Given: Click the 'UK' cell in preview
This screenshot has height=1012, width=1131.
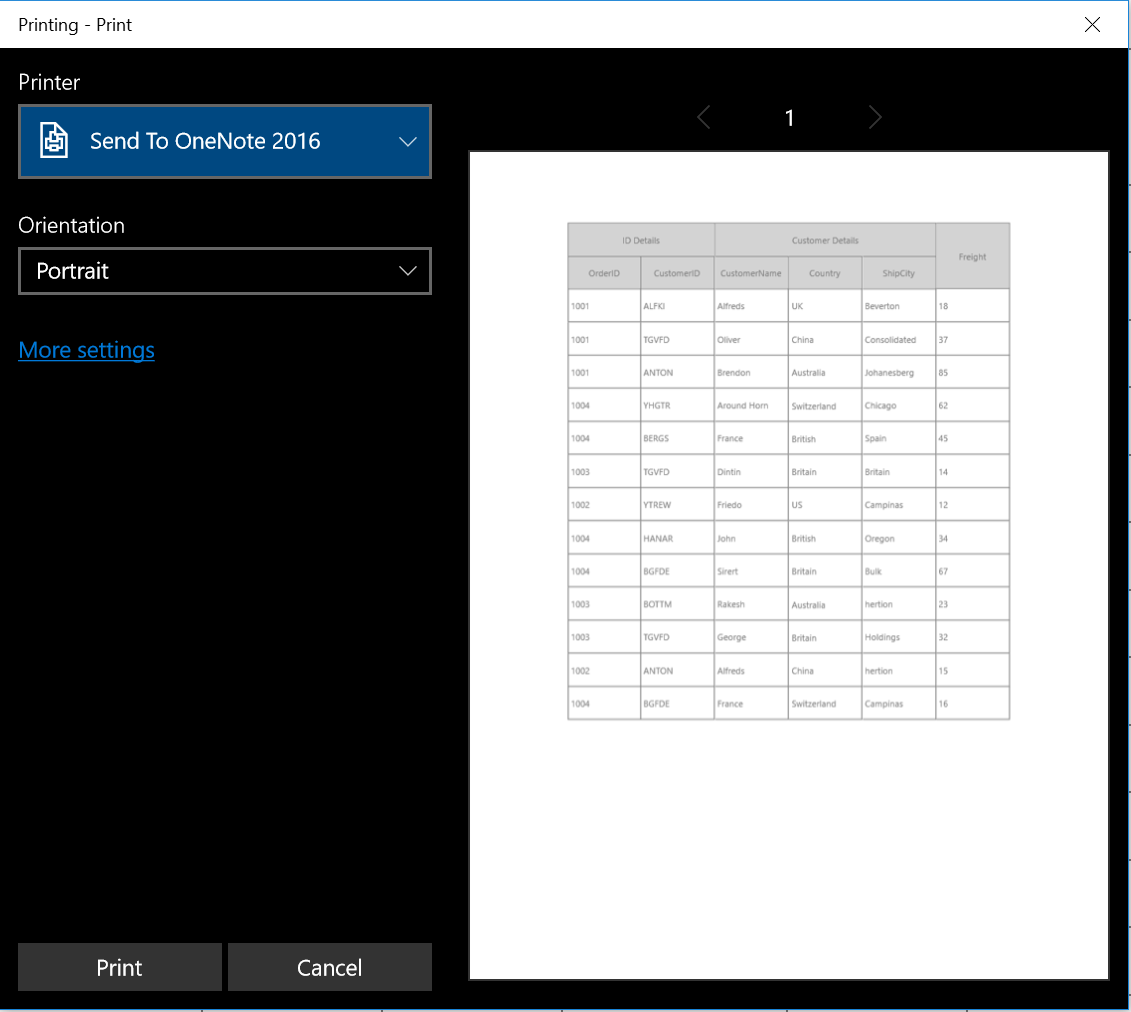Looking at the screenshot, I should [824, 306].
